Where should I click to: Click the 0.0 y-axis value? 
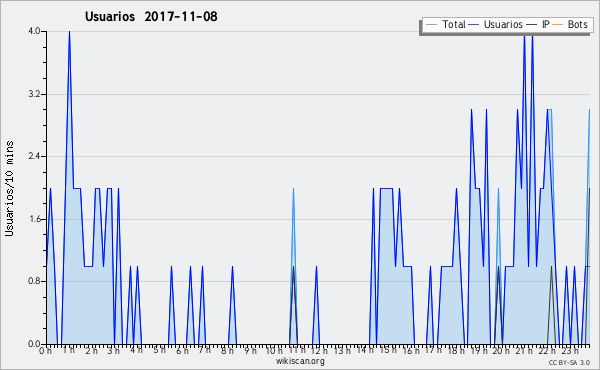coord(34,344)
